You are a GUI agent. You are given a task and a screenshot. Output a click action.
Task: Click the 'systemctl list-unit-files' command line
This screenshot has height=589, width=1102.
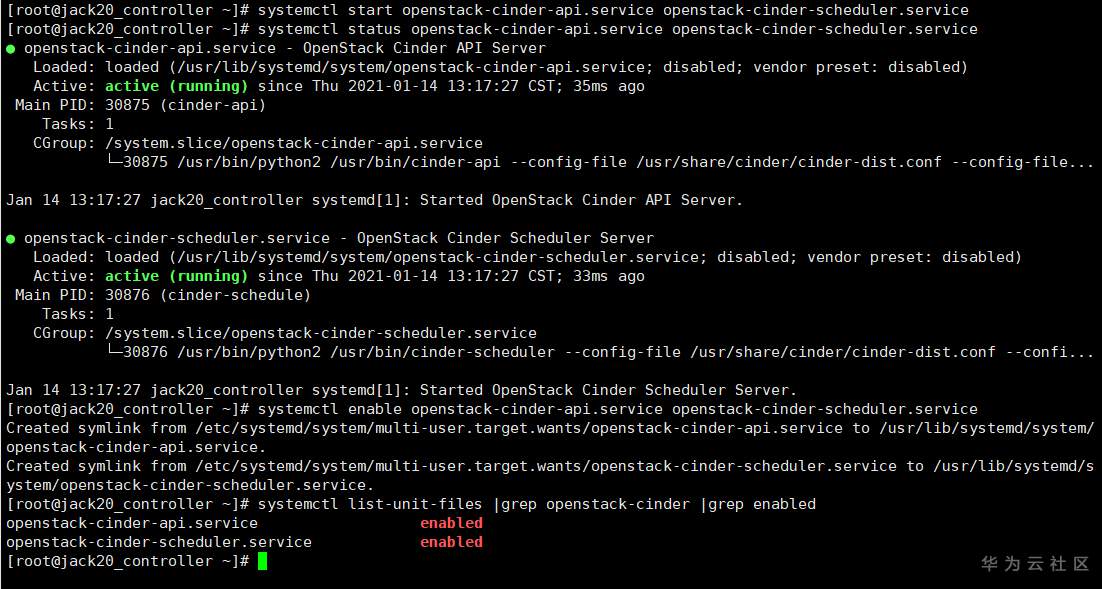(x=536, y=504)
